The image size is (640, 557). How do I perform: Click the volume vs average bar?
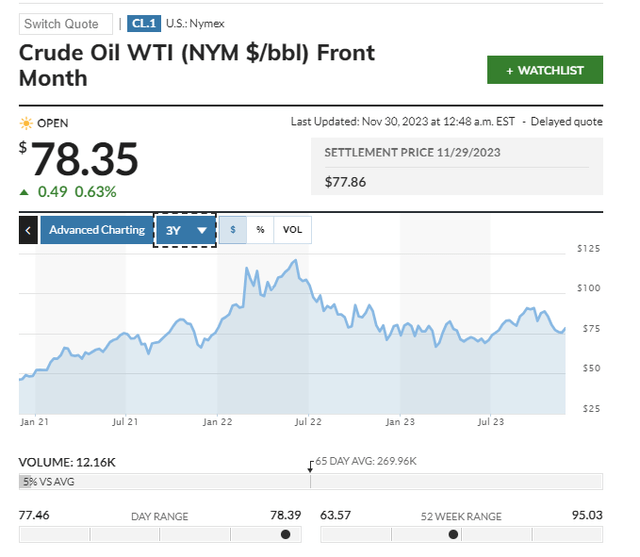click(311, 482)
